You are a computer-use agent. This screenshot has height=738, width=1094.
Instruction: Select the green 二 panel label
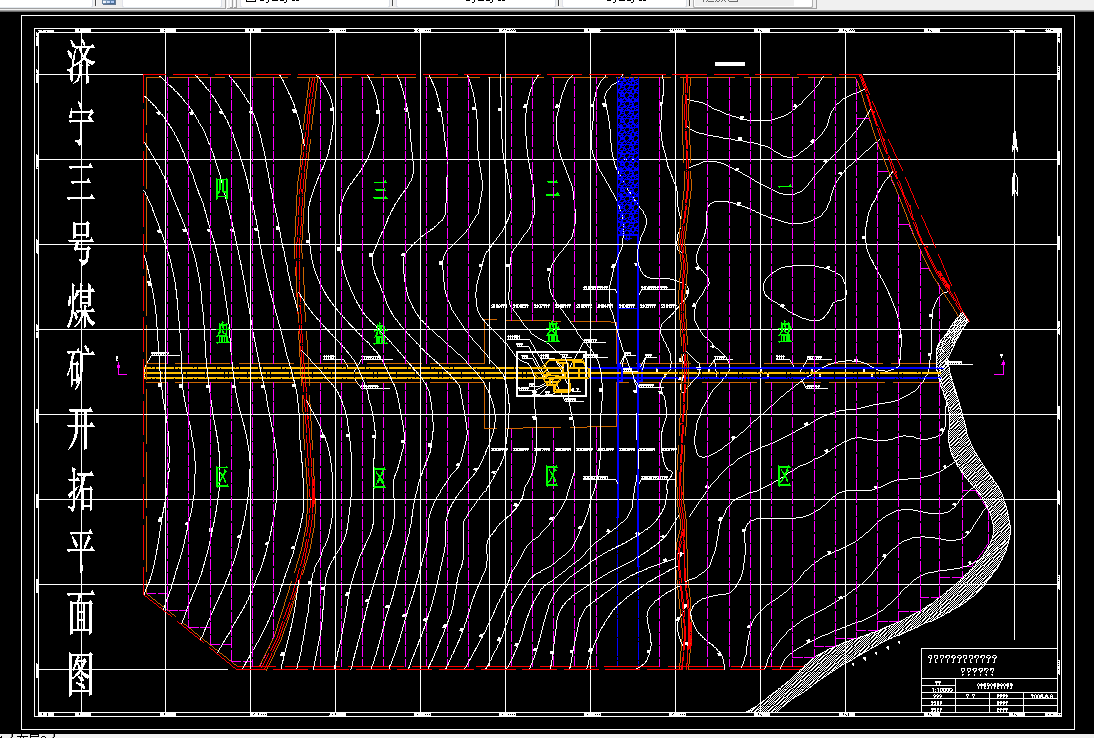553,188
